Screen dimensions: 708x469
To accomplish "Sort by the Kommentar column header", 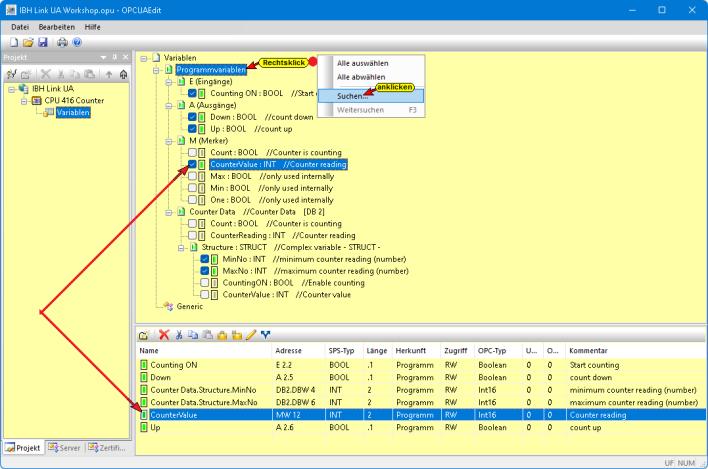I will [636, 351].
